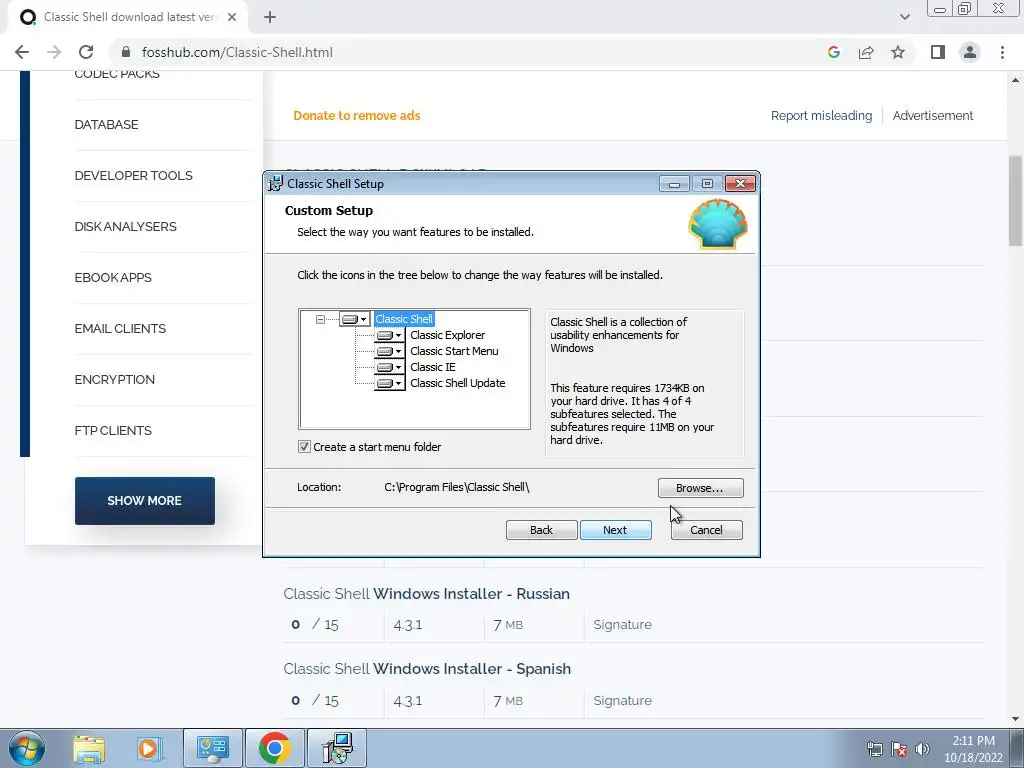Download Classic Shell Windows Installer - Spanish
1024x768 pixels.
tap(427, 669)
